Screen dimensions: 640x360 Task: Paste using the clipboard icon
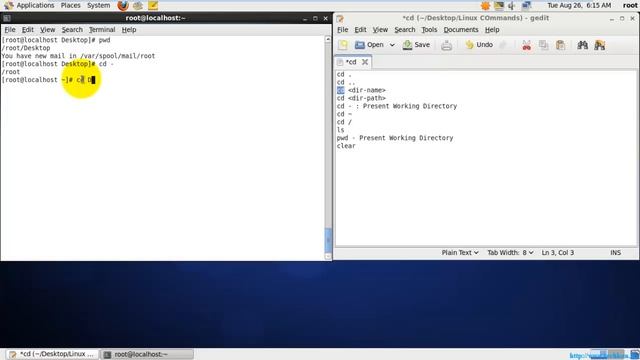click(x=560, y=45)
